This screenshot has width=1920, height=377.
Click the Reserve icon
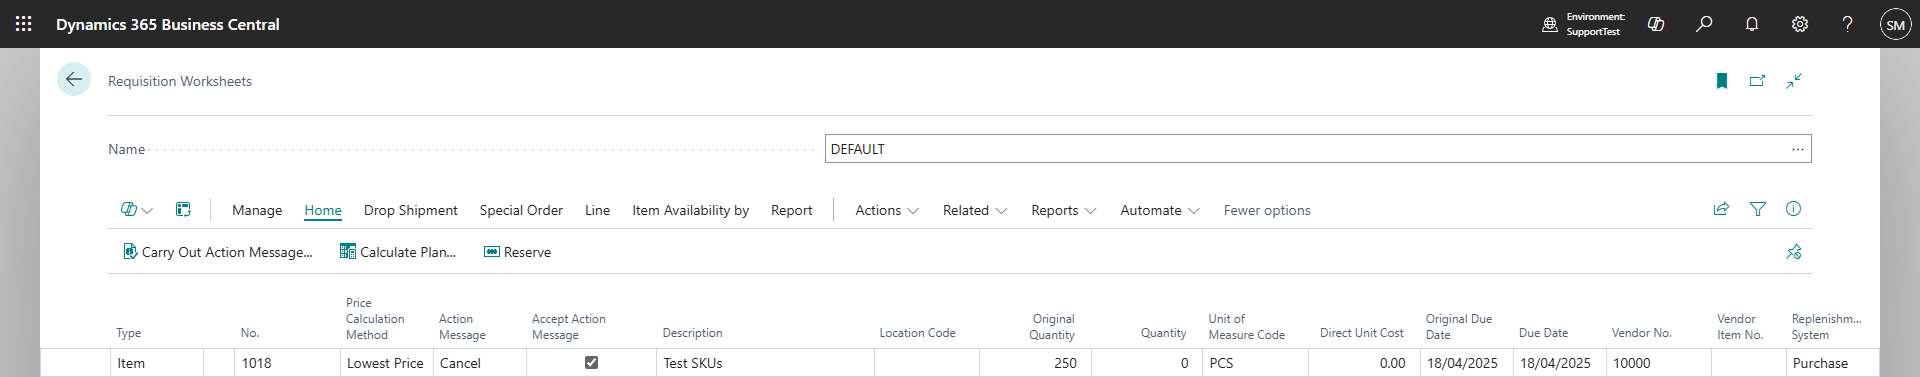click(491, 252)
